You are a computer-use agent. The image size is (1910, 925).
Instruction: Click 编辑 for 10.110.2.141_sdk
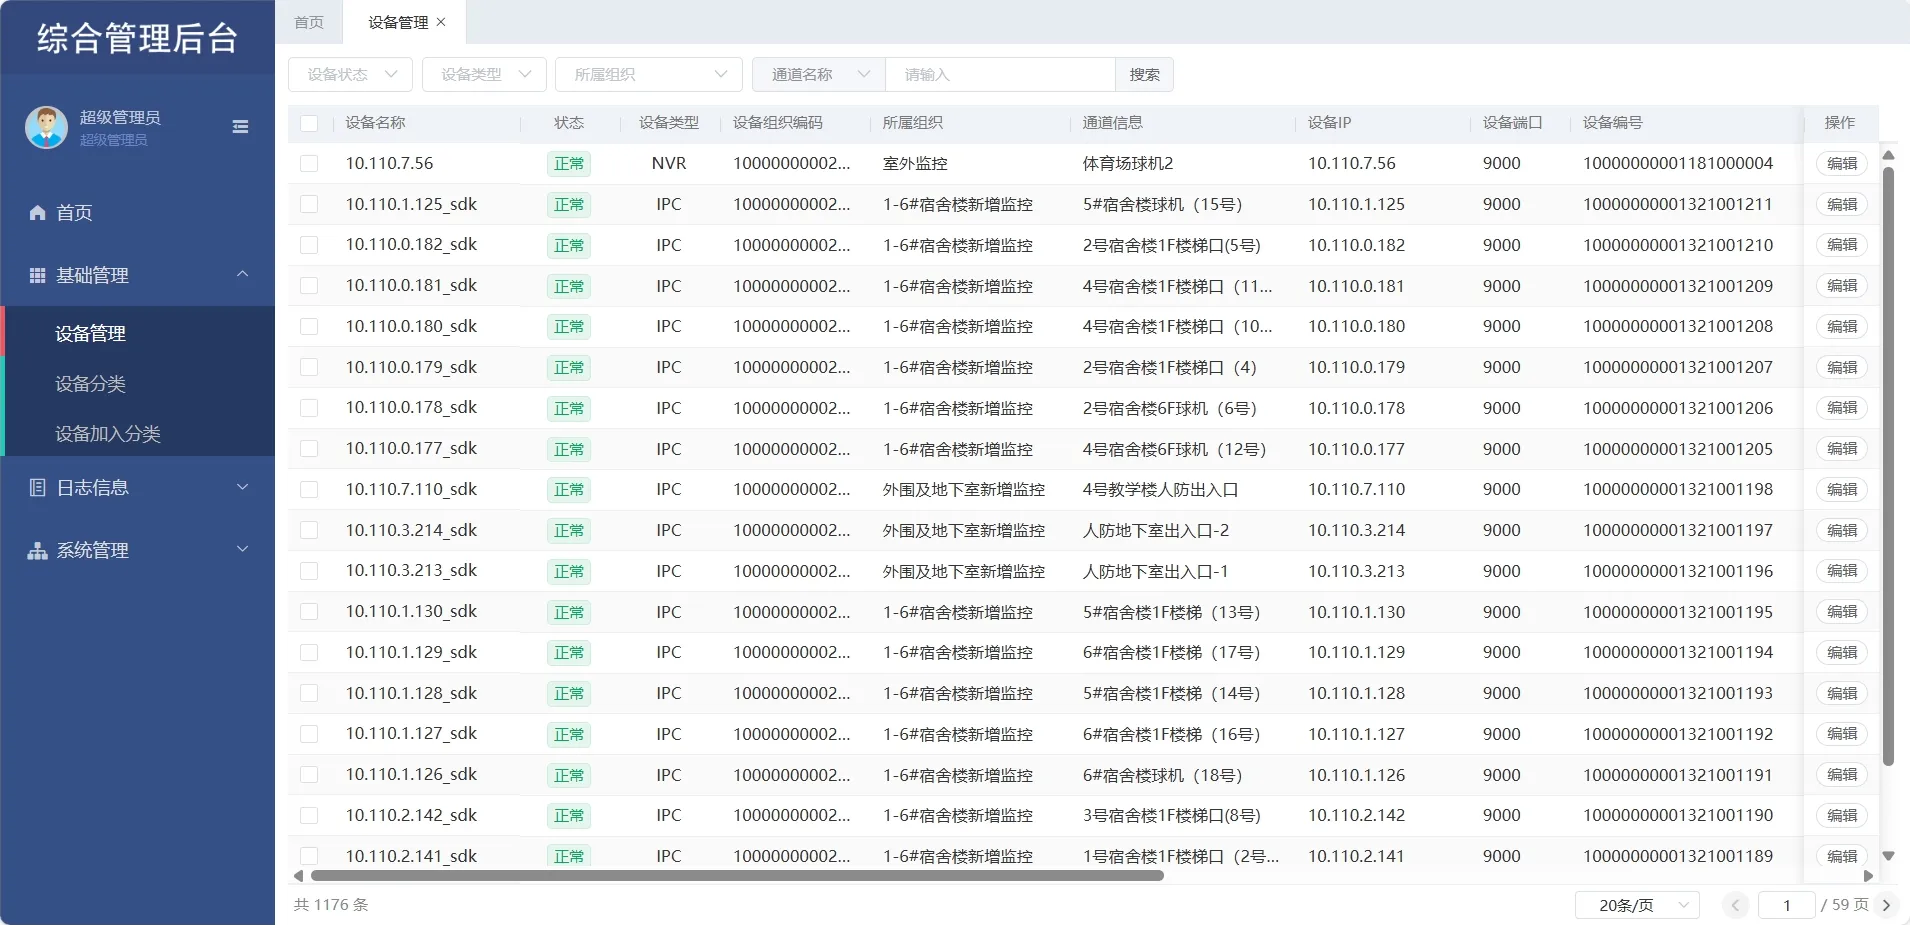[x=1842, y=856]
